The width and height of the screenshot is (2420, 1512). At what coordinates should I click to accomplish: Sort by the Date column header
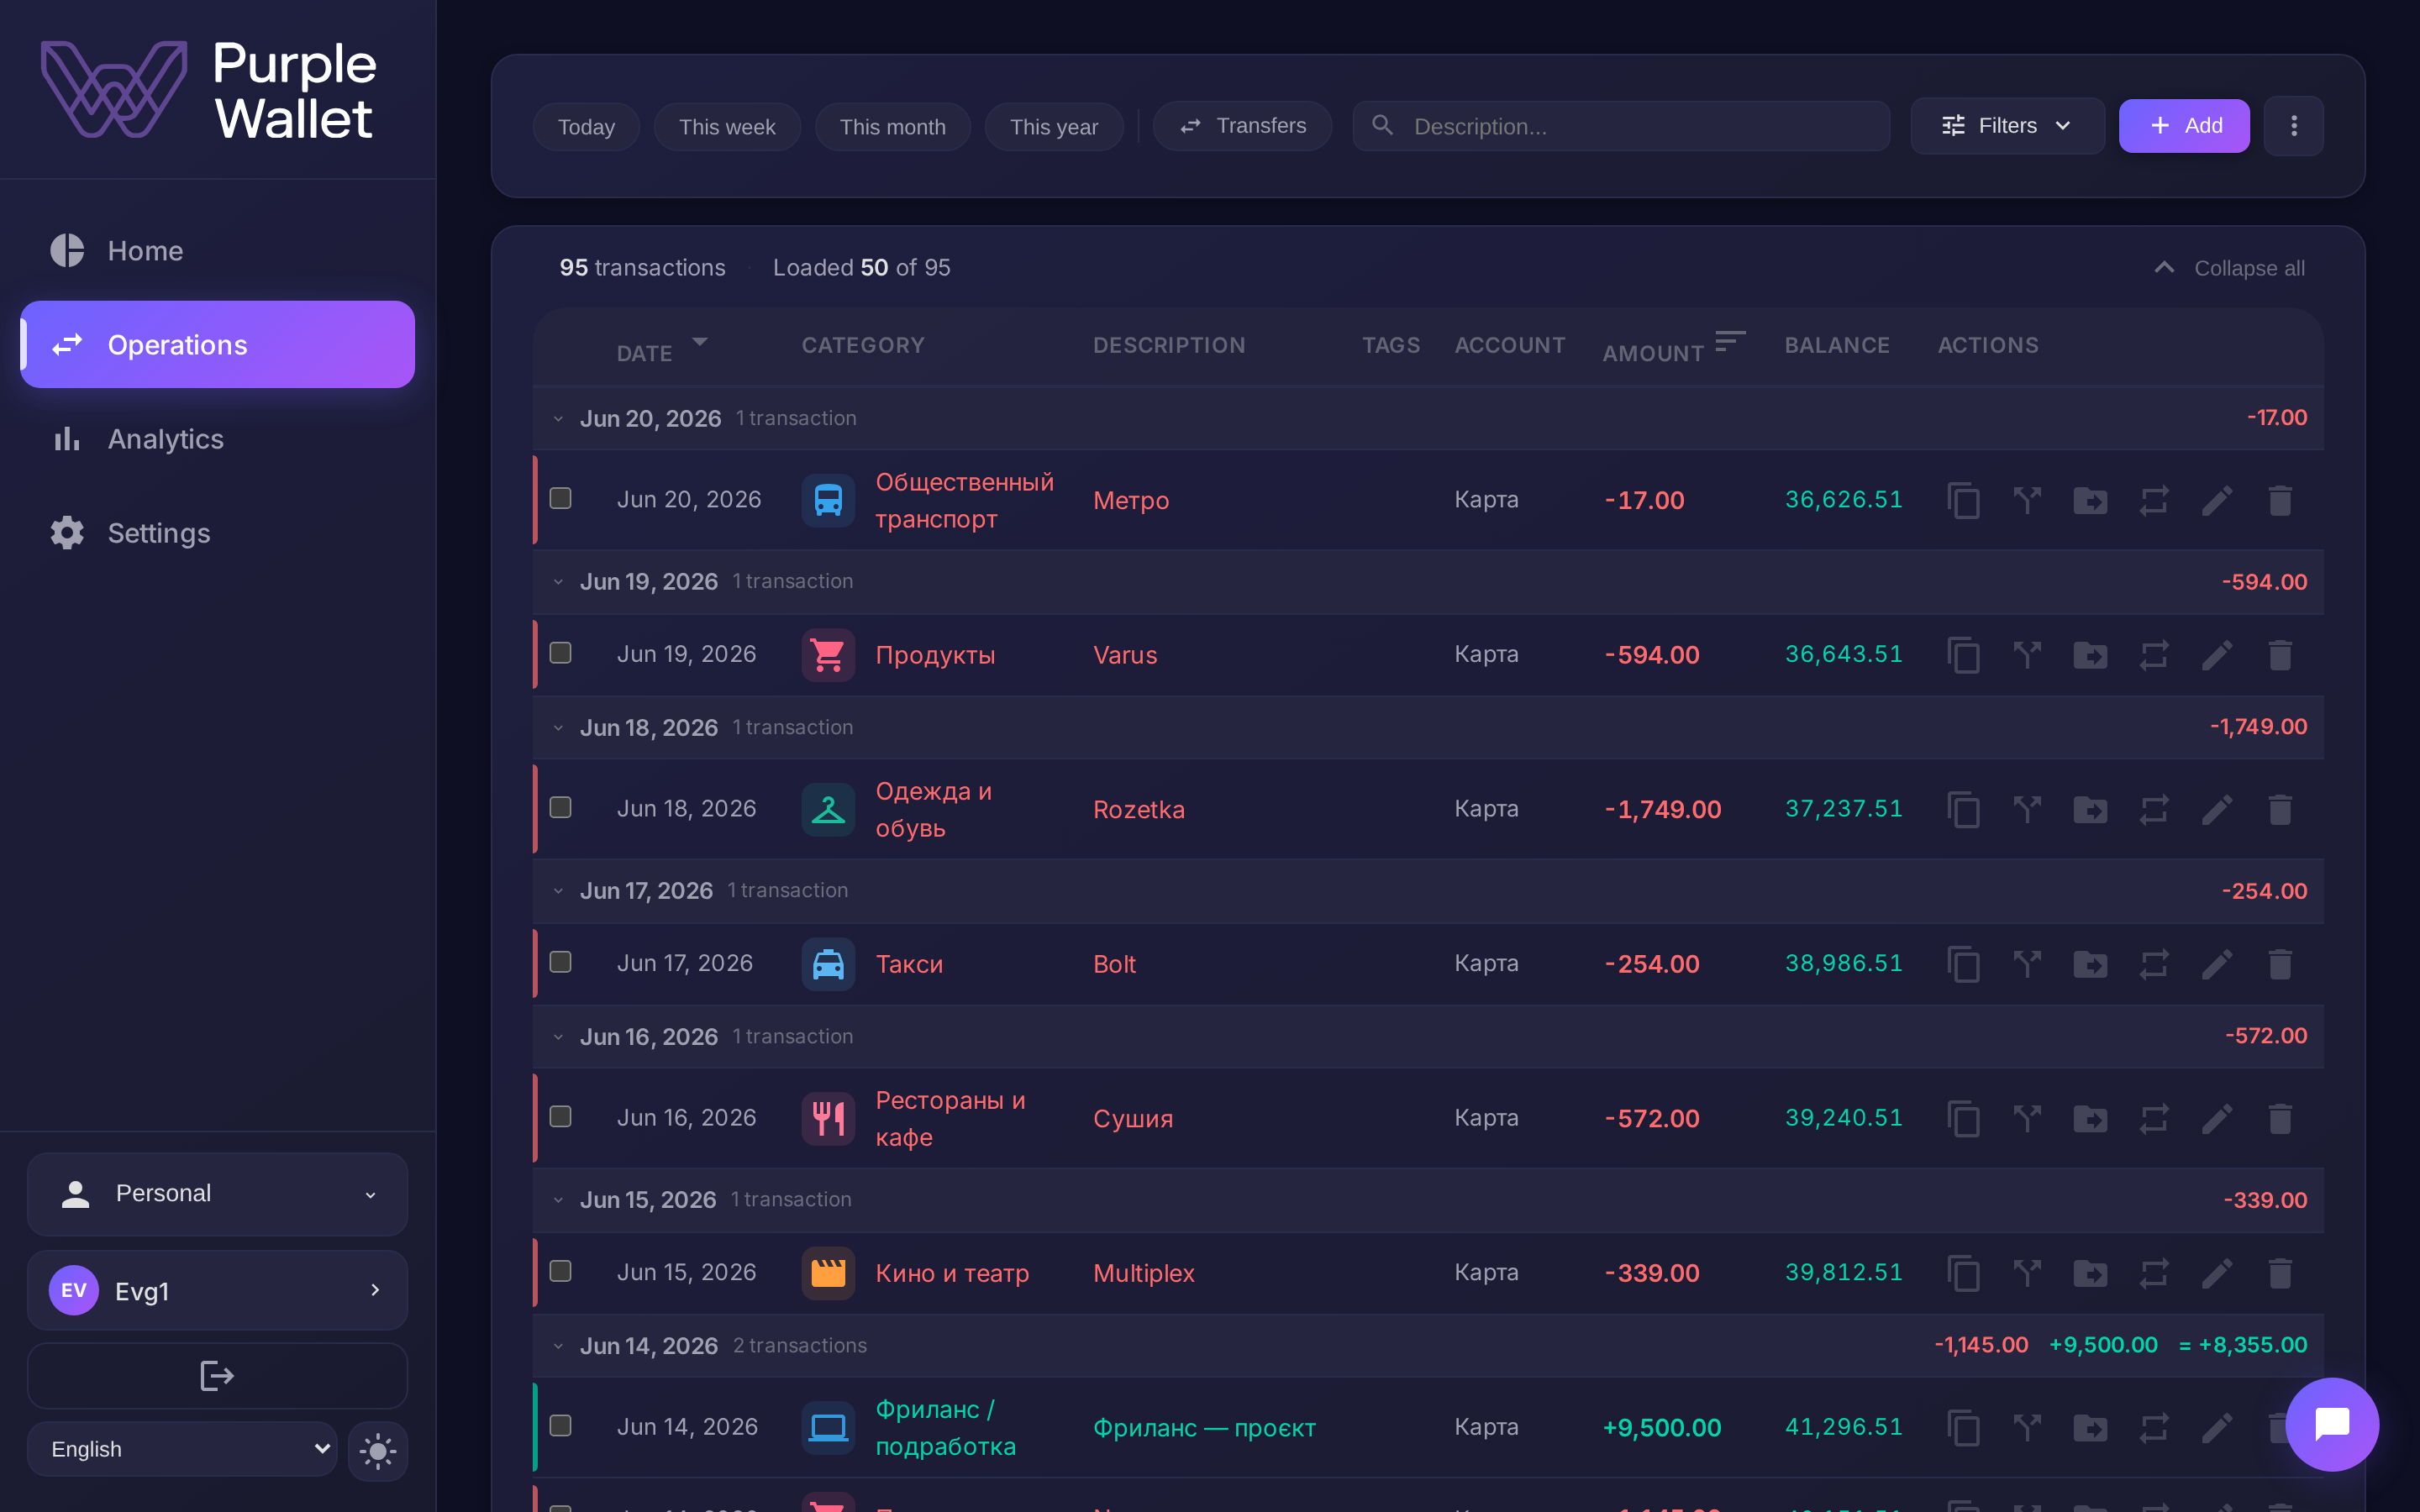(x=661, y=349)
